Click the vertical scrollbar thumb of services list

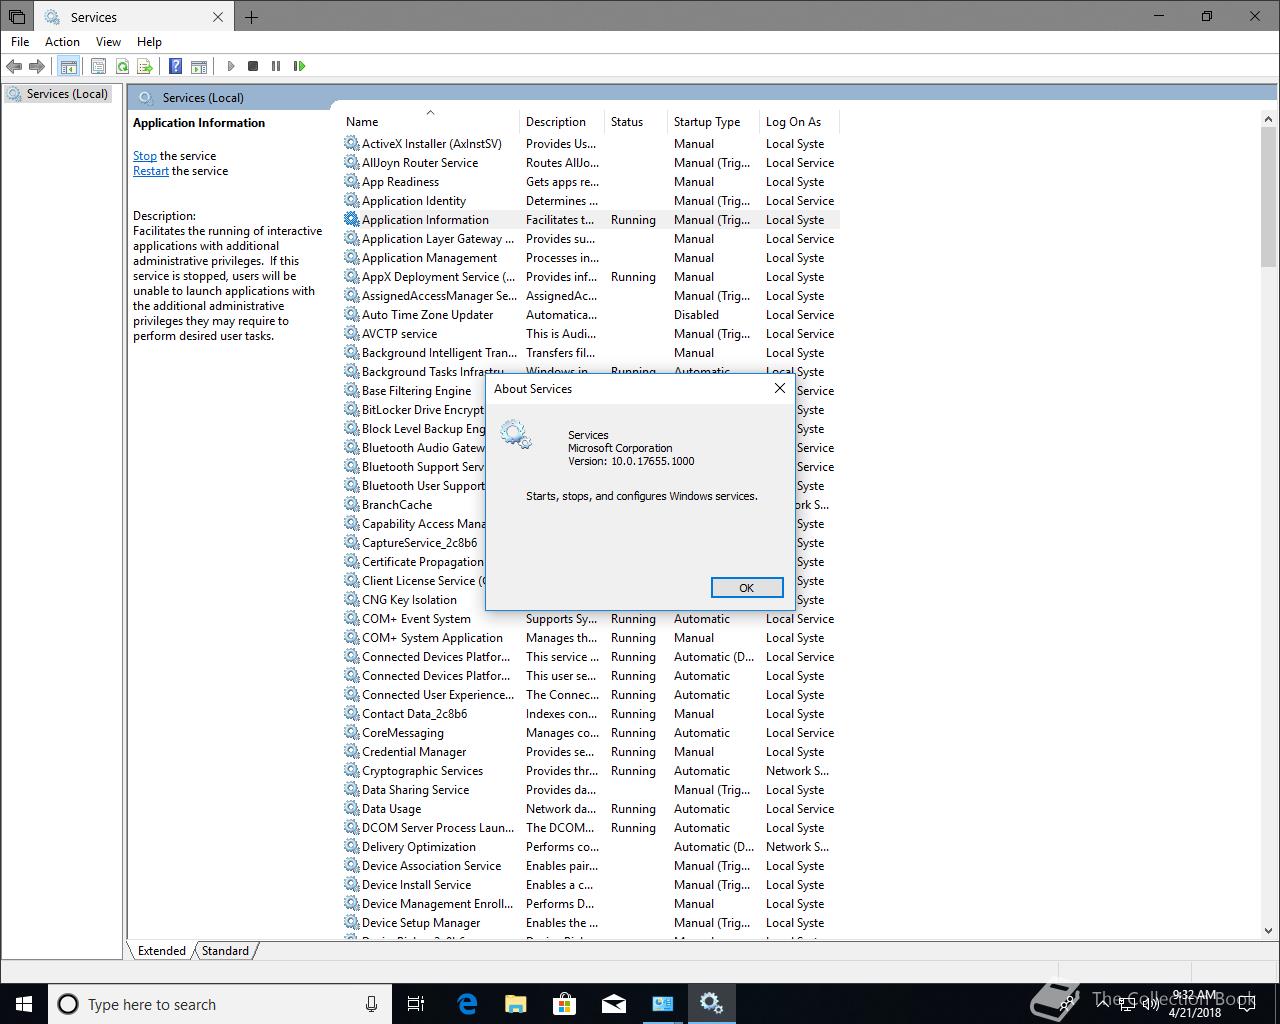1269,195
